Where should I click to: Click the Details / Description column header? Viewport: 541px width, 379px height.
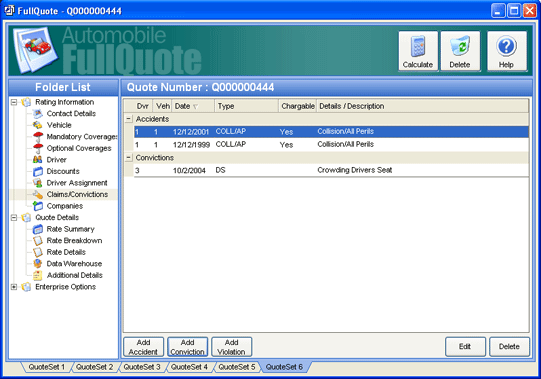point(422,106)
